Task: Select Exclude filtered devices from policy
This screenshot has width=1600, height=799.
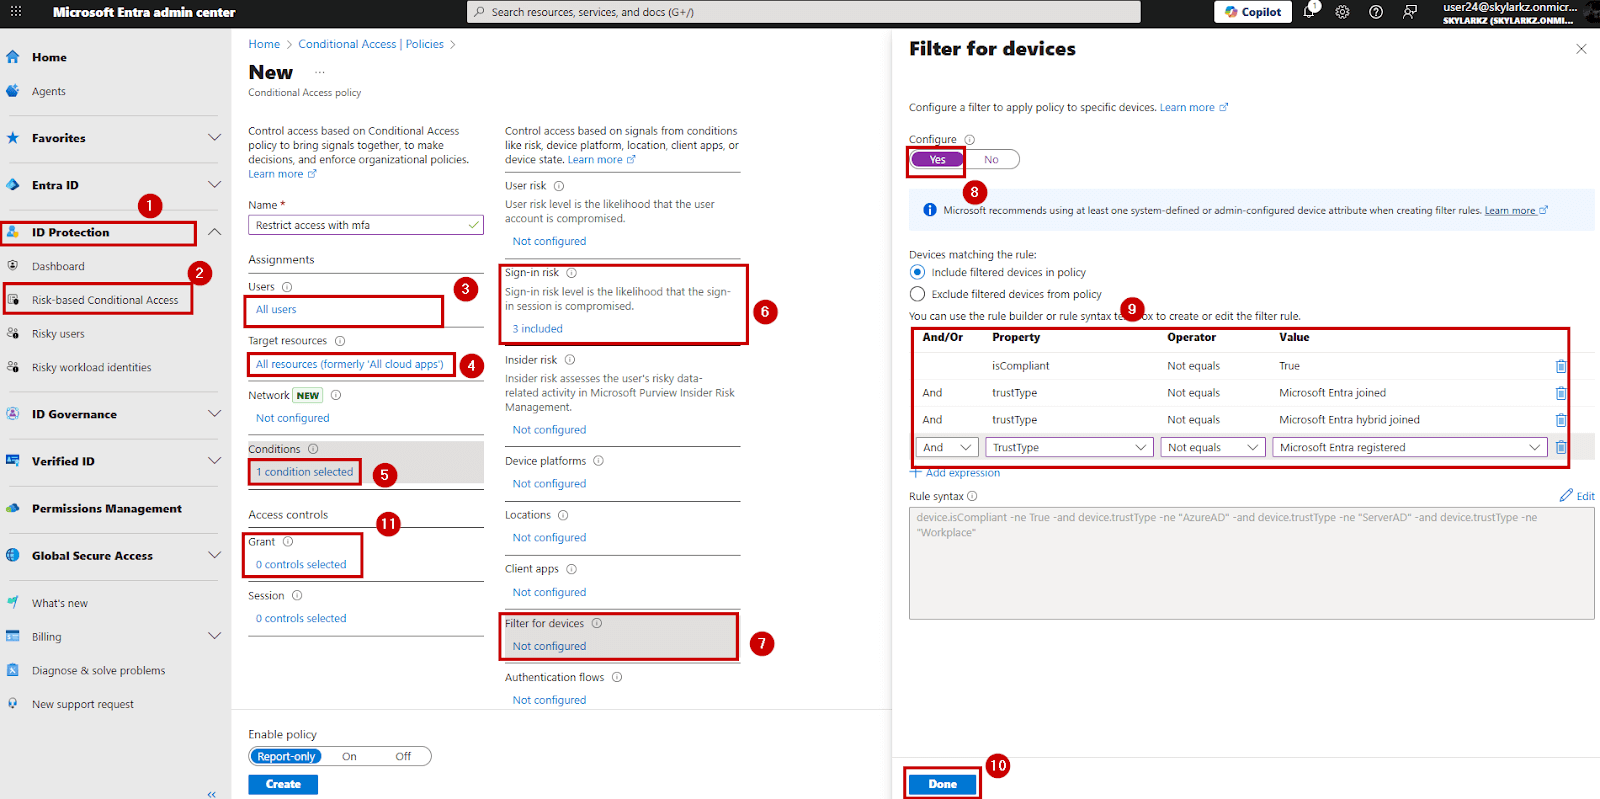Action: 917,294
